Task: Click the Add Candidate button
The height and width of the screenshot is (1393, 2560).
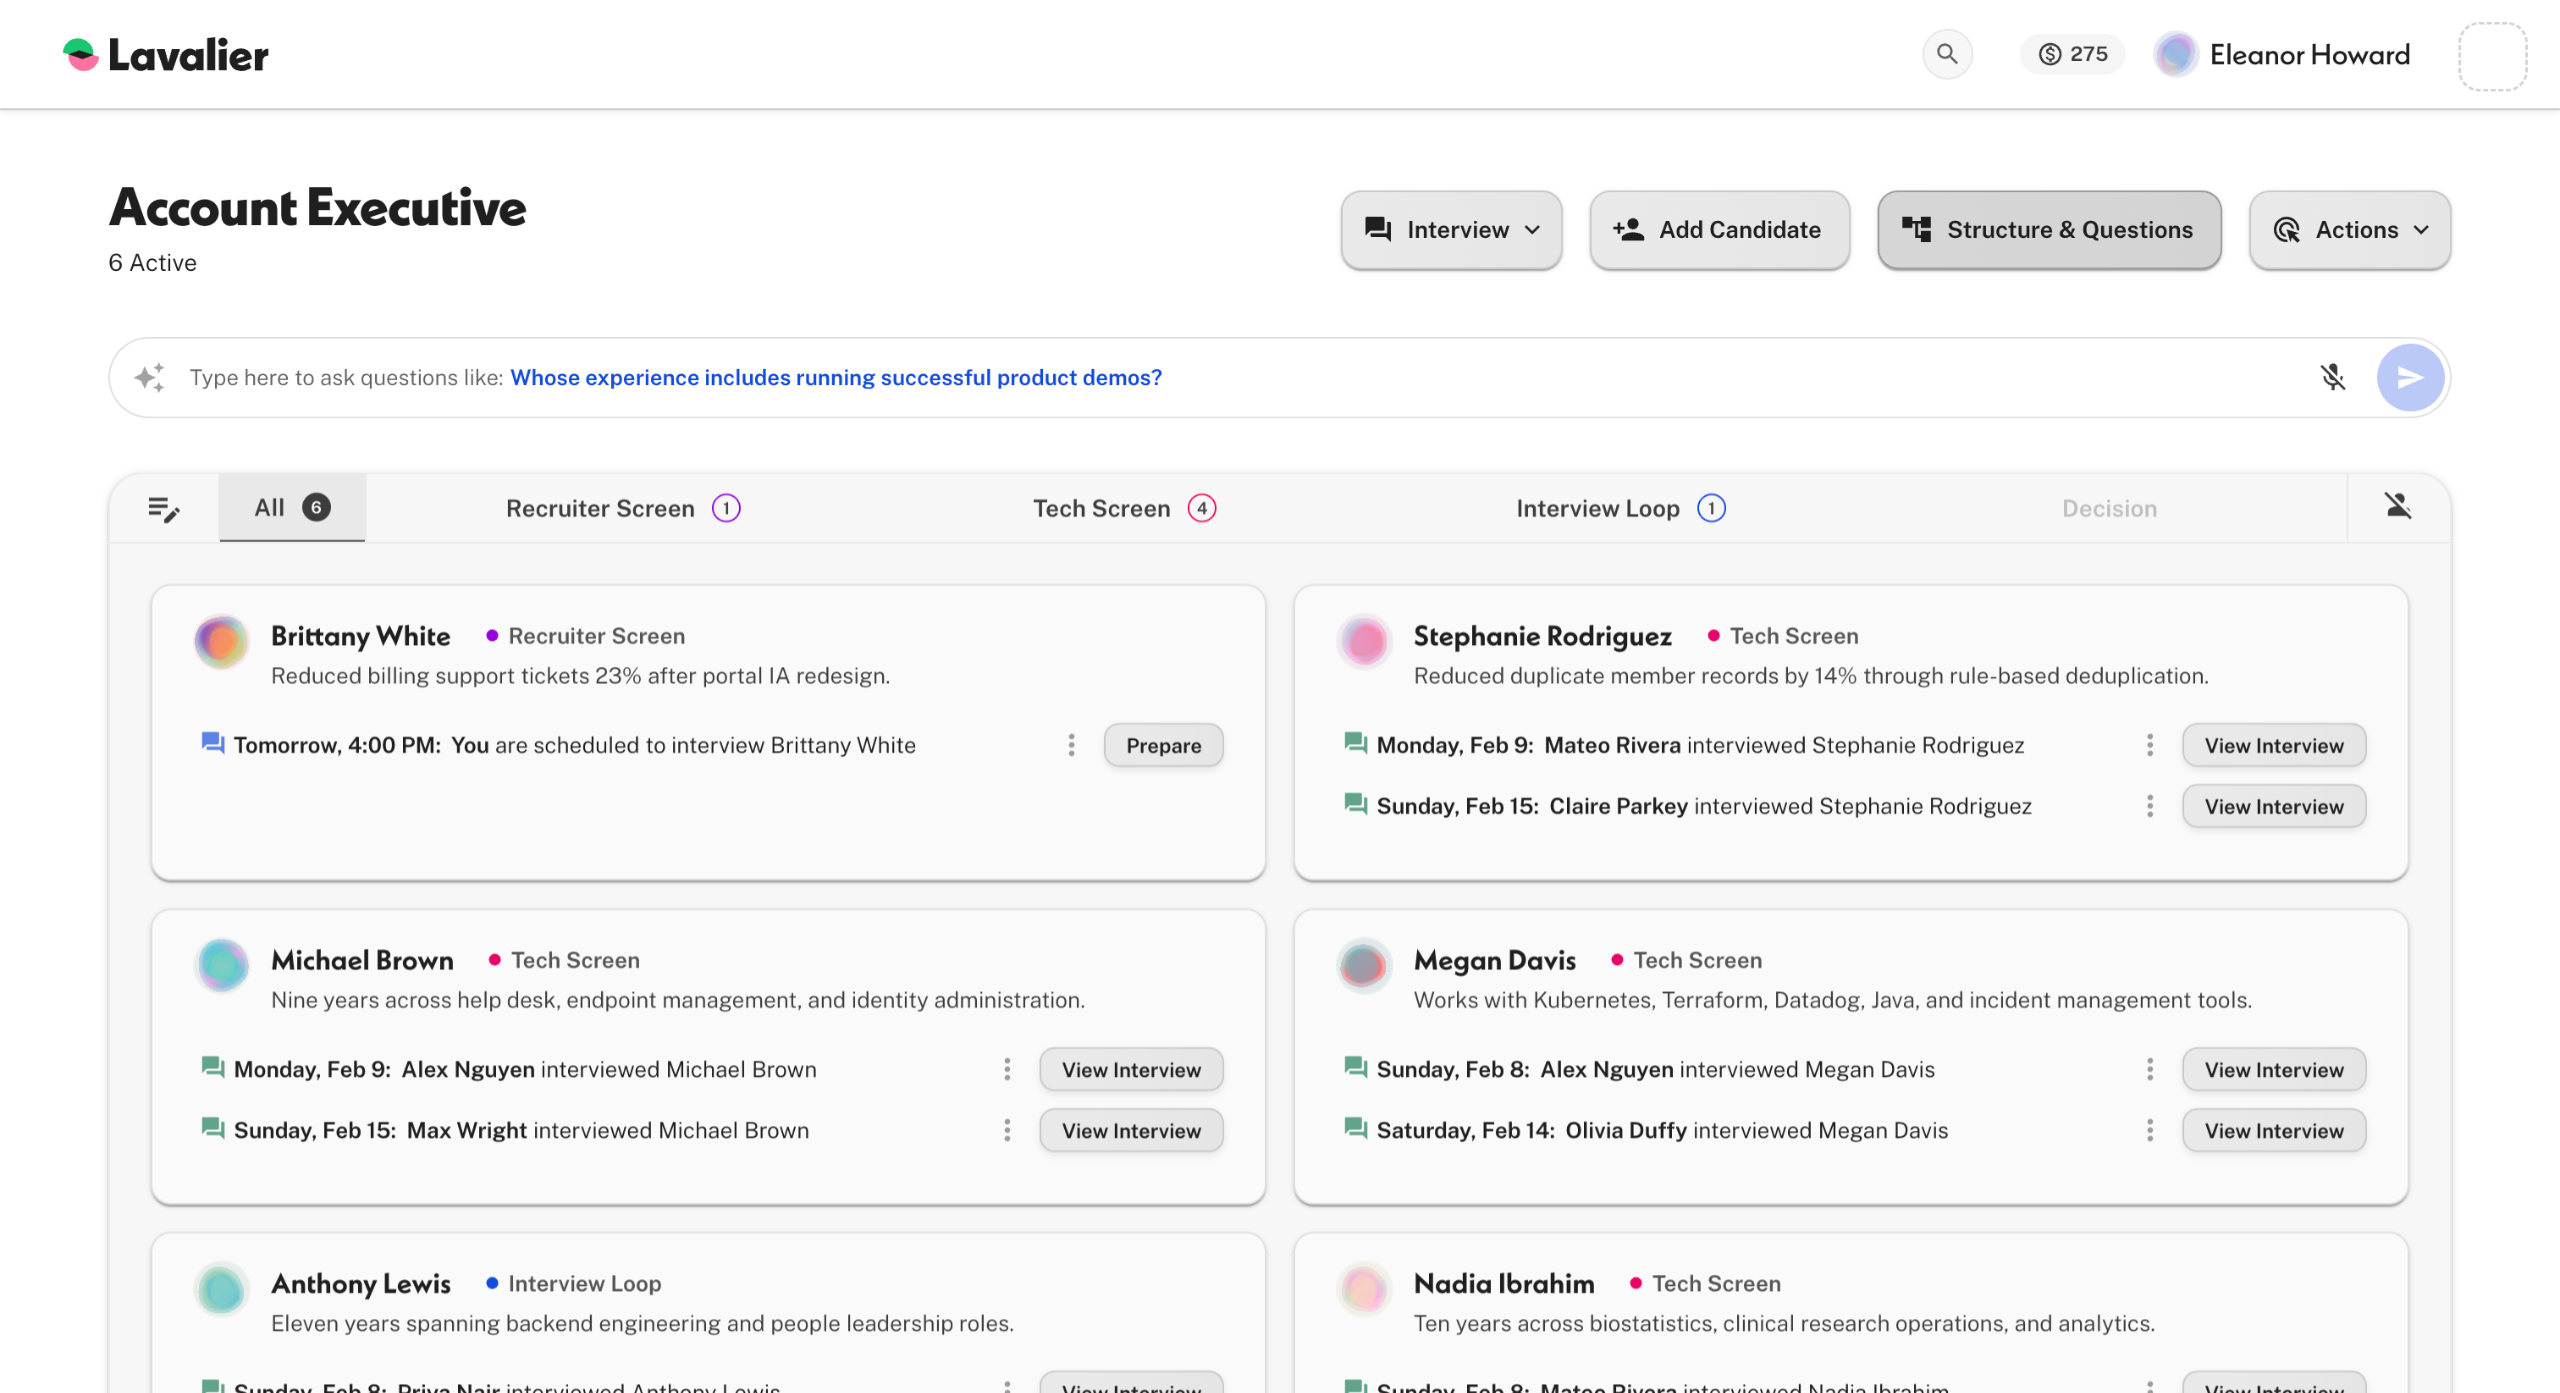Action: [1719, 230]
